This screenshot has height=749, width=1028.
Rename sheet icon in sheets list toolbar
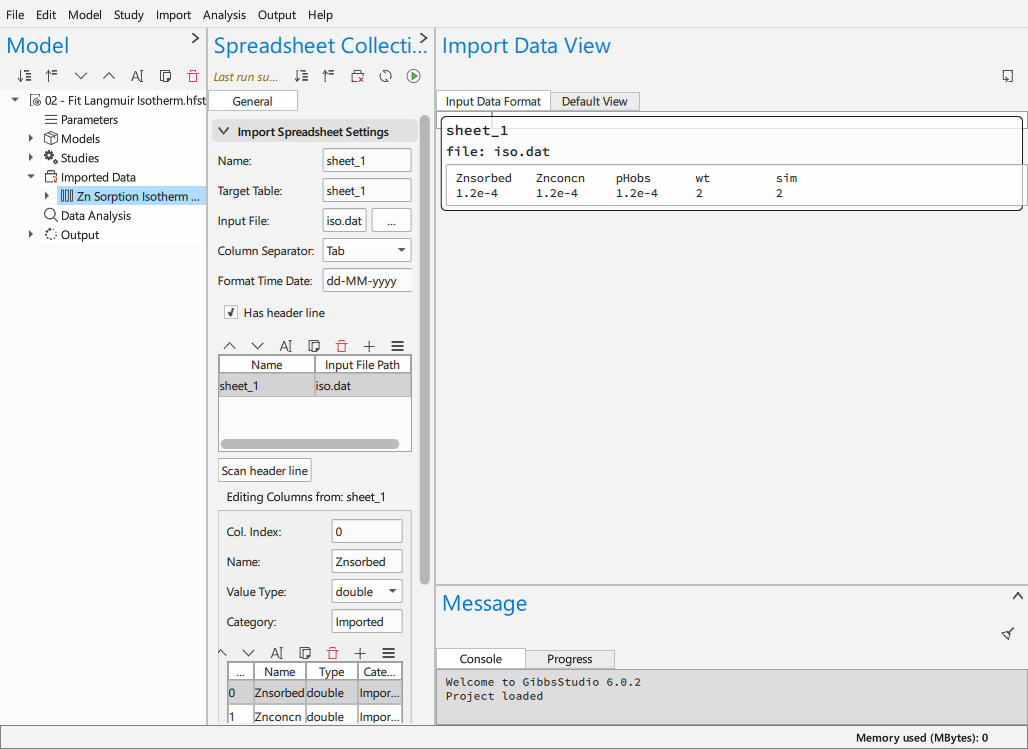[x=286, y=346]
